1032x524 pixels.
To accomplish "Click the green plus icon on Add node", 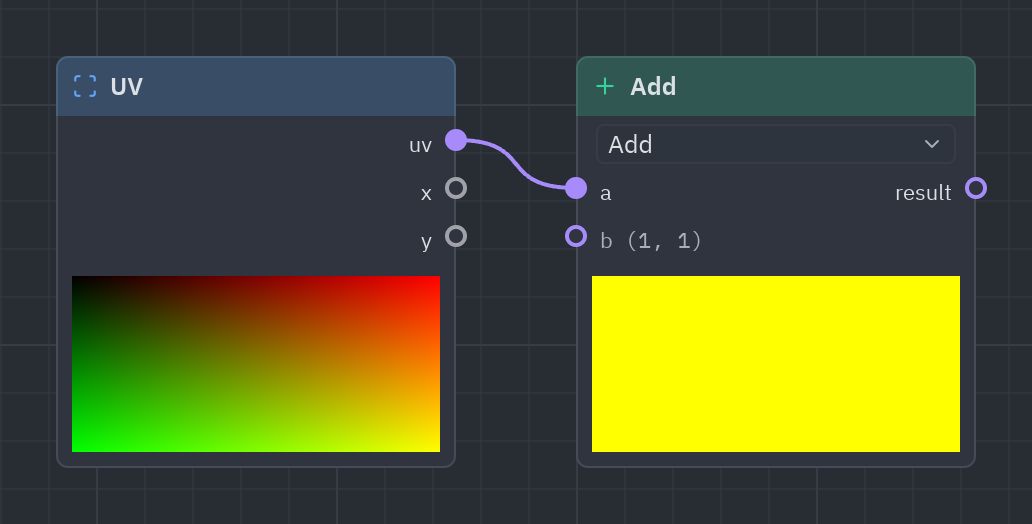I will tap(605, 86).
